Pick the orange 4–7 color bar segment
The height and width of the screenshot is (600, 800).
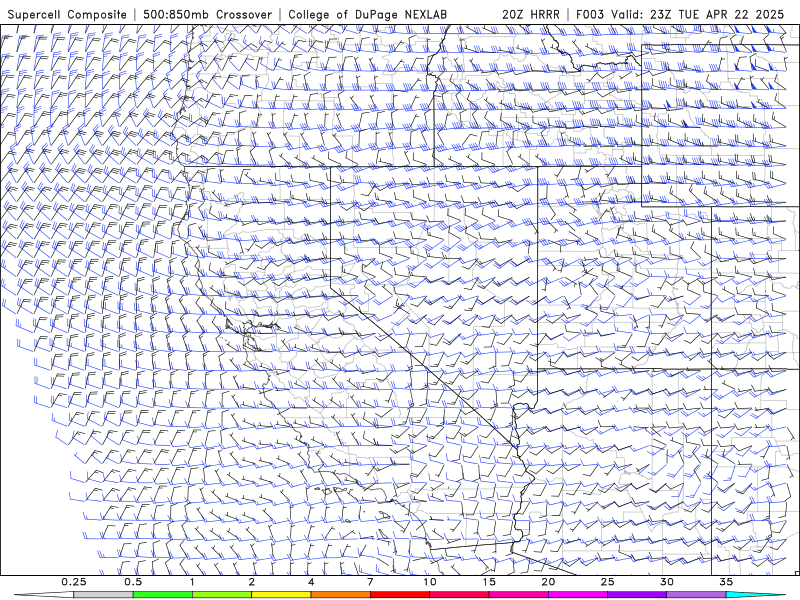(x=340, y=595)
